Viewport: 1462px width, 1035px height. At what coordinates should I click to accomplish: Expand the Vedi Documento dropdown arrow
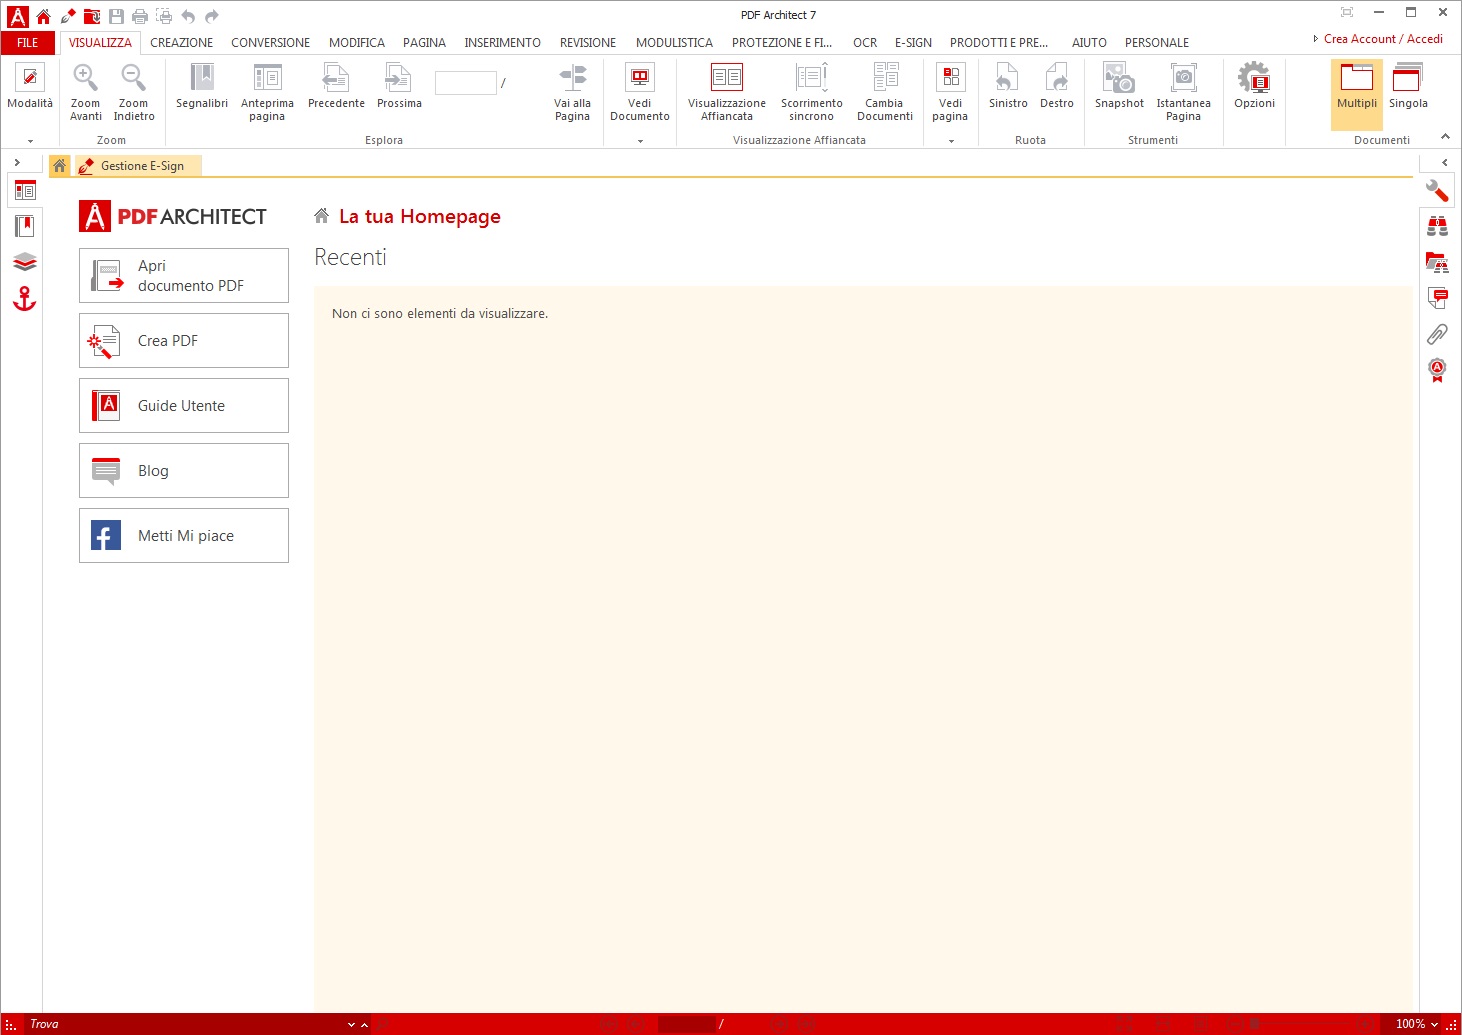[x=640, y=141]
